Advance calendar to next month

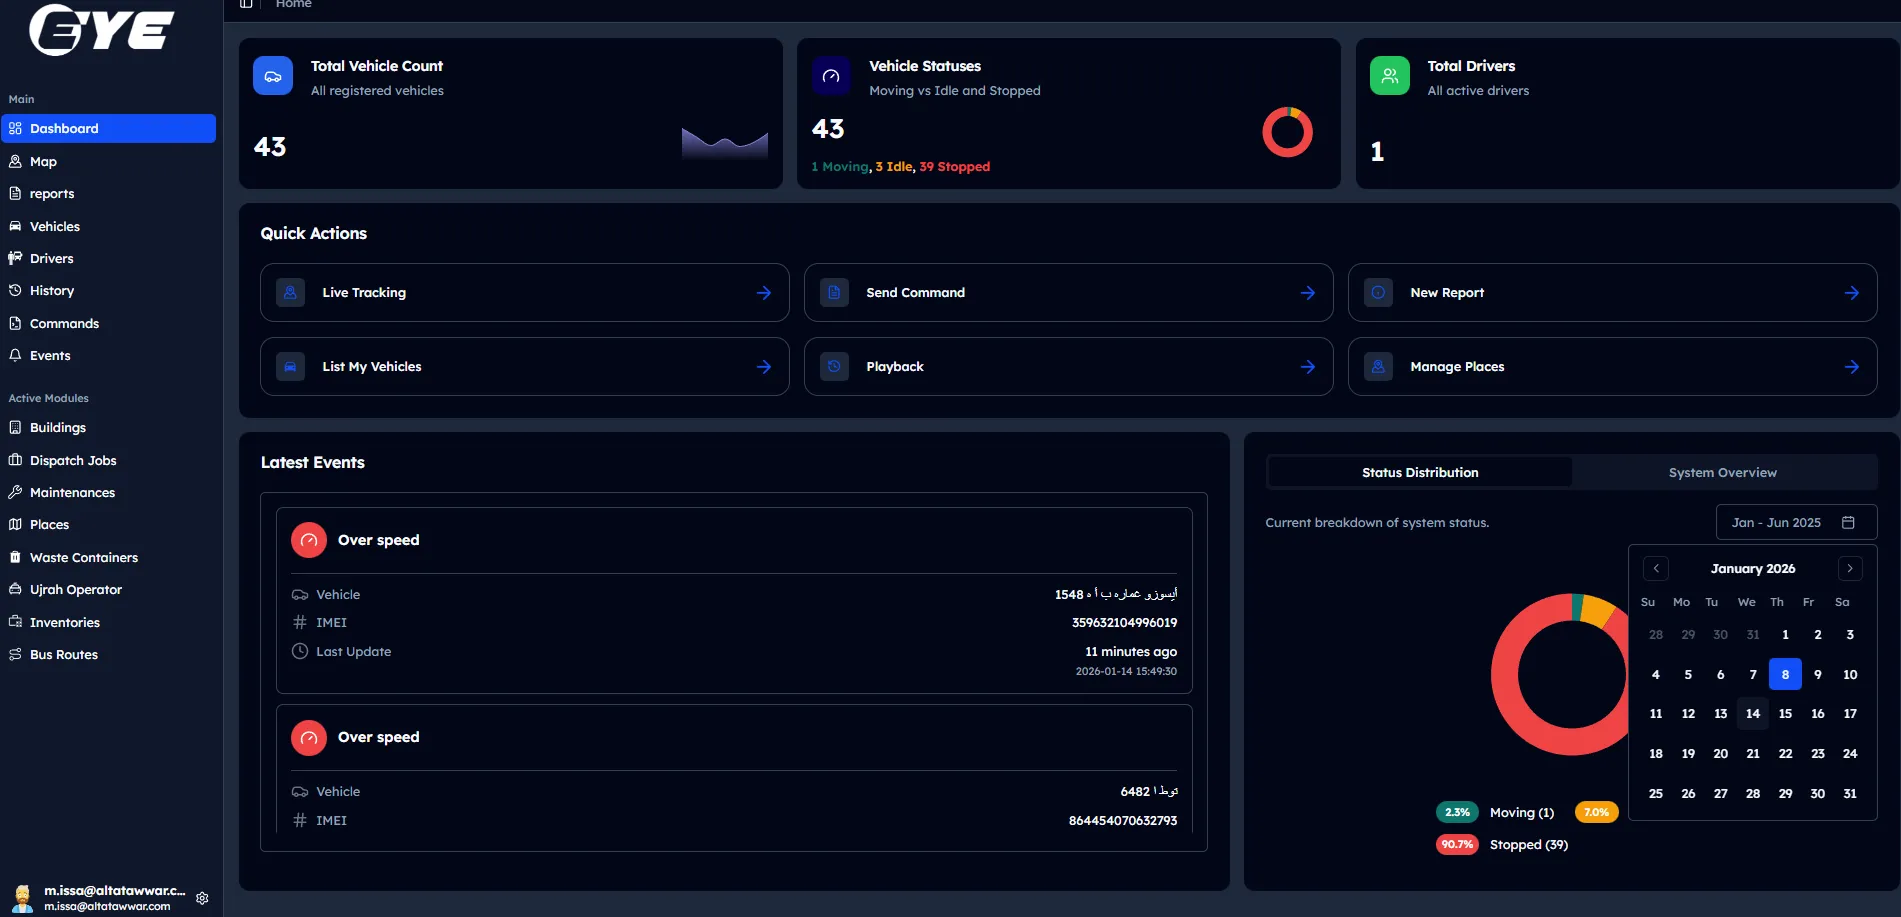click(x=1850, y=568)
